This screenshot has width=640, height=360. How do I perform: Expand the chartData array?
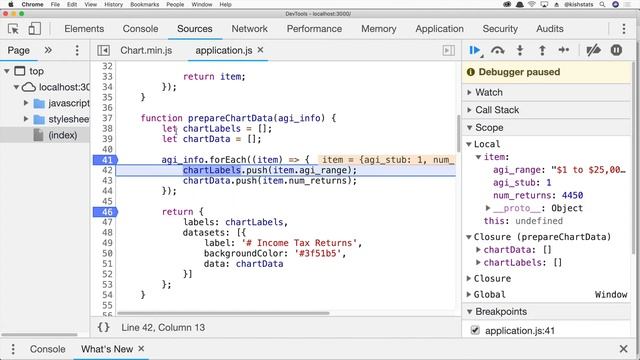coord(478,250)
